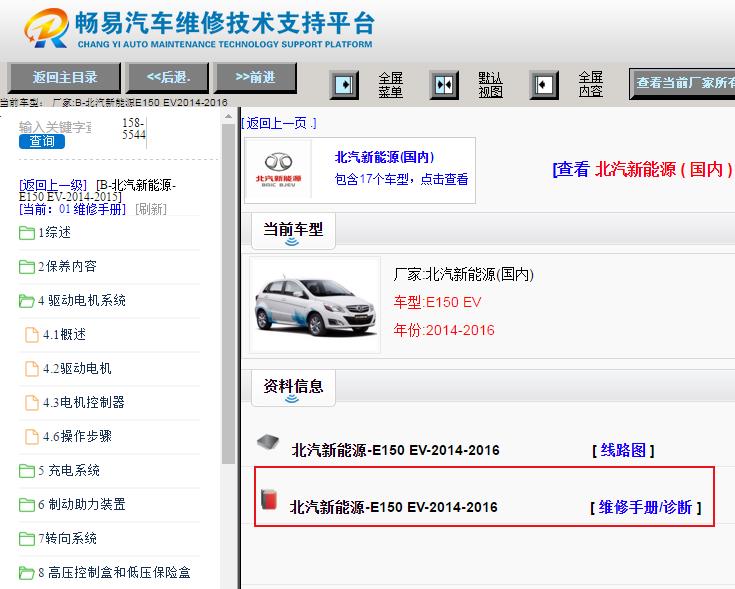Screen dimensions: 735x589
Task: Click the 4.2驱动电机 document icon
Action: pyautogui.click(x=32, y=369)
